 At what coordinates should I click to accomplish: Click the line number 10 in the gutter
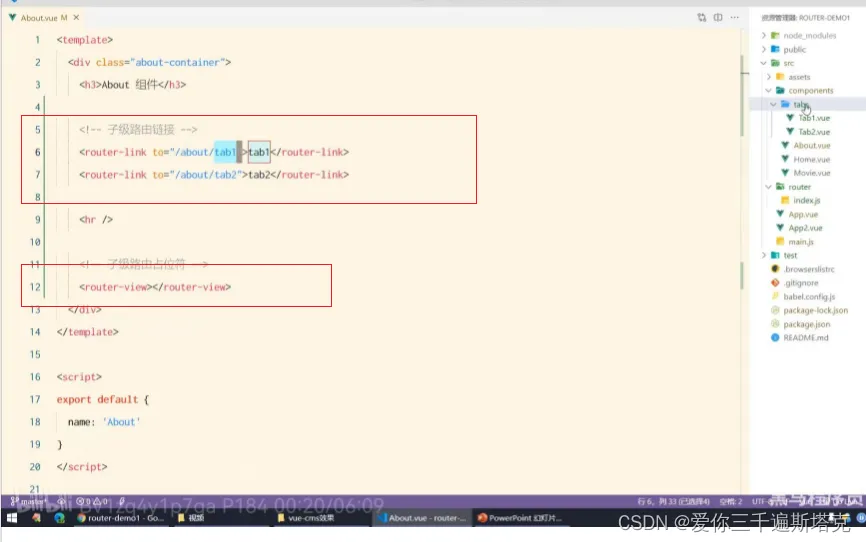[x=35, y=242]
